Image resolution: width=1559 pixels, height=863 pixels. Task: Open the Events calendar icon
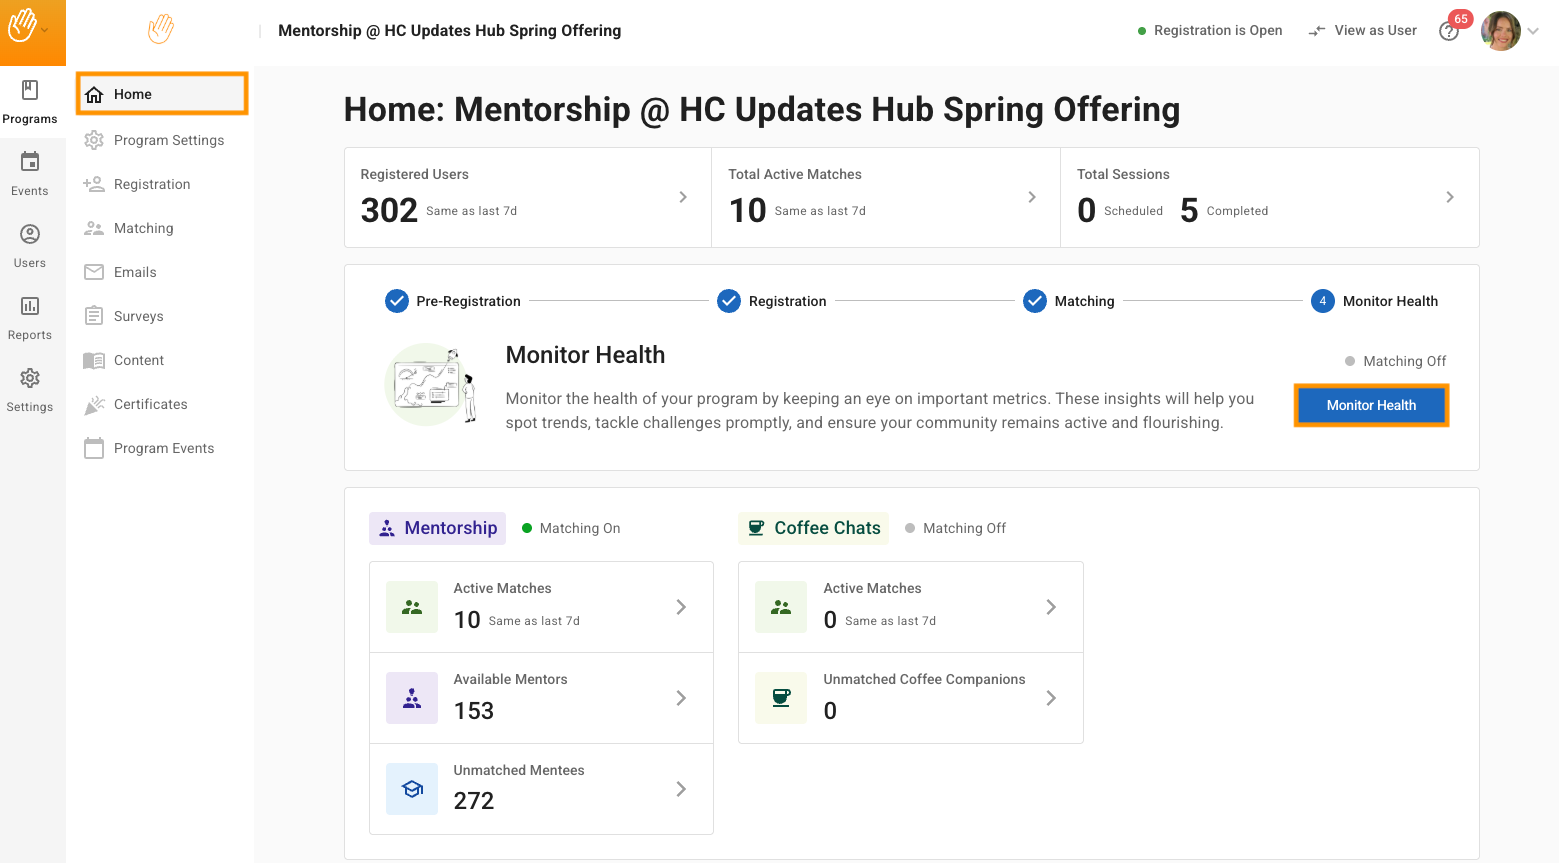click(x=30, y=162)
